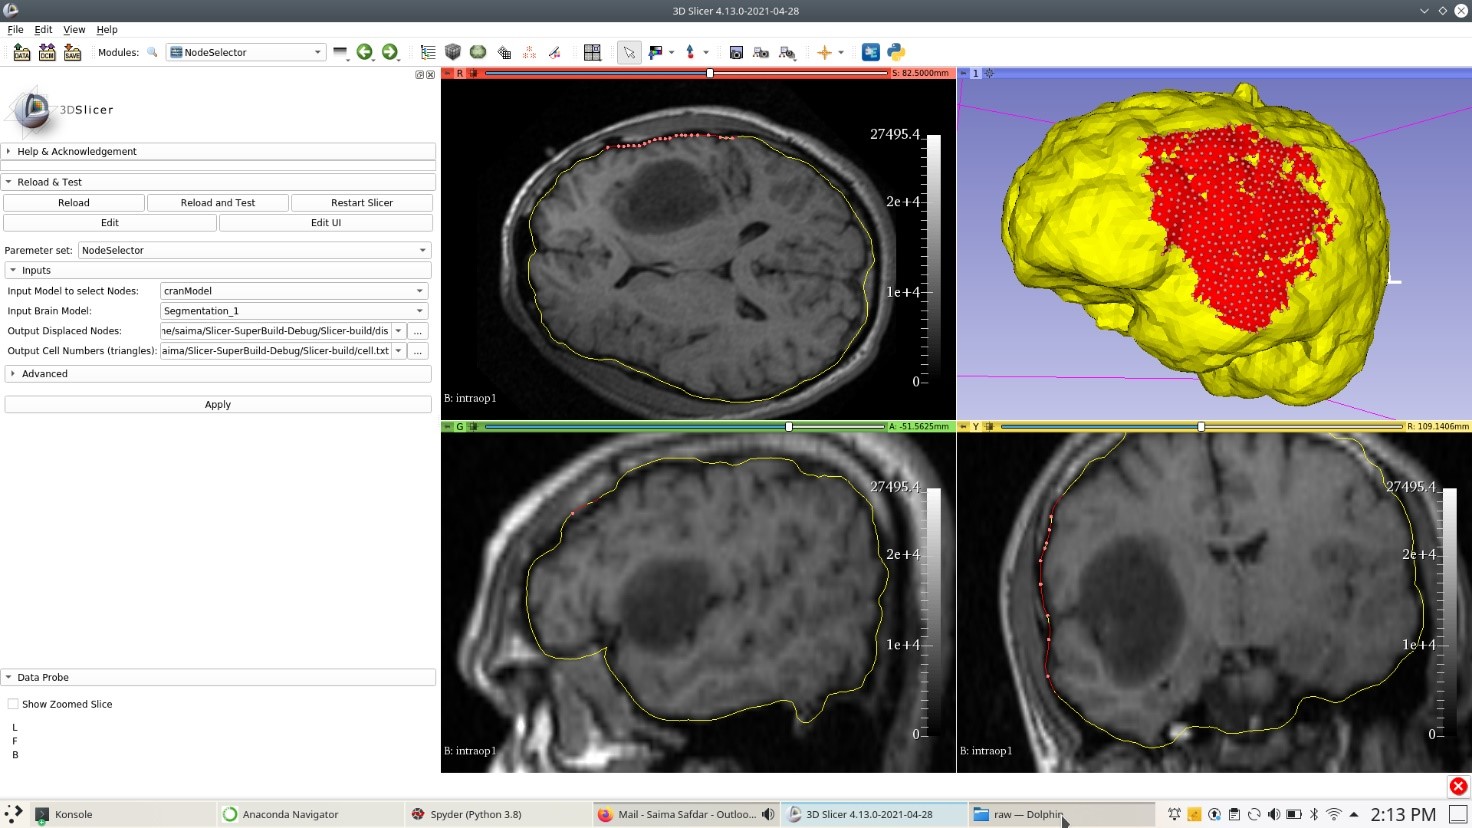Click the pin icon in yellow slice bar
The height and width of the screenshot is (828, 1472).
[x=964, y=426]
